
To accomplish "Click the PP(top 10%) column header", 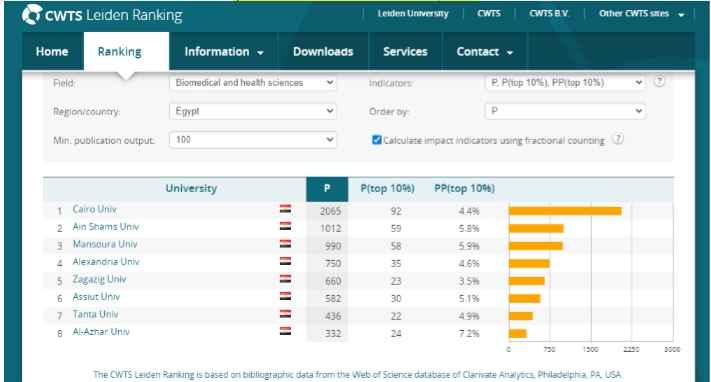I will (464, 189).
